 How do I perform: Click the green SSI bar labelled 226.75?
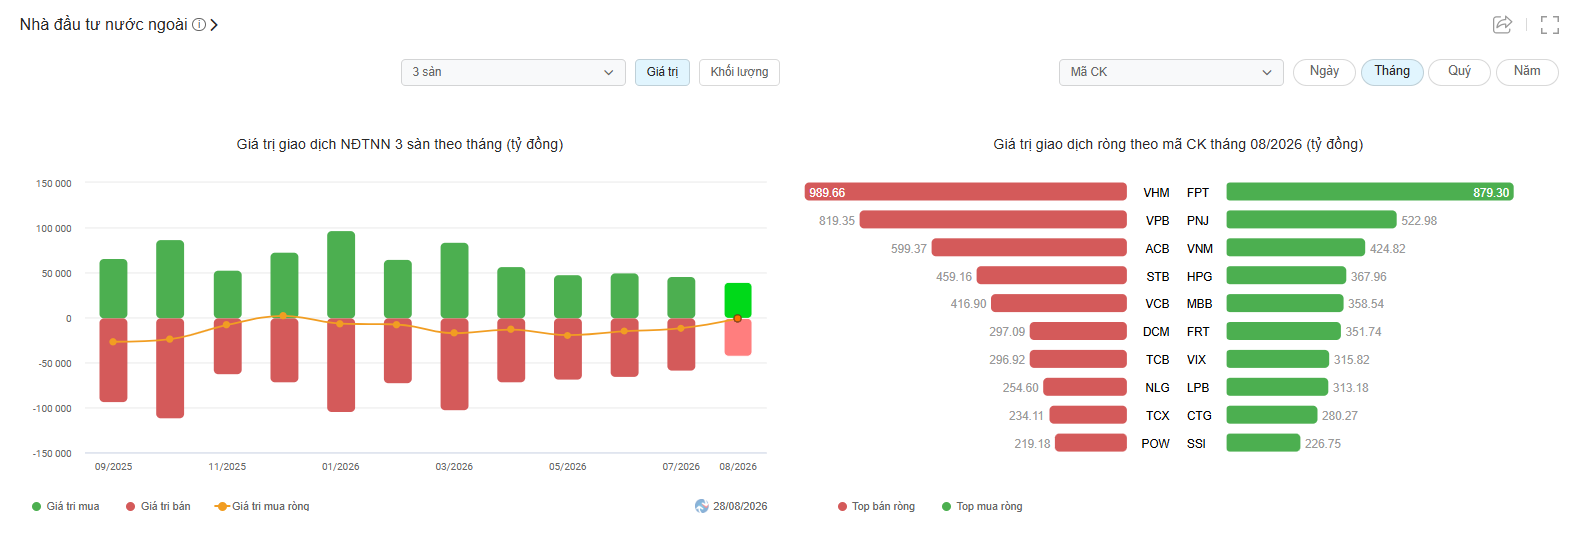pos(1263,443)
